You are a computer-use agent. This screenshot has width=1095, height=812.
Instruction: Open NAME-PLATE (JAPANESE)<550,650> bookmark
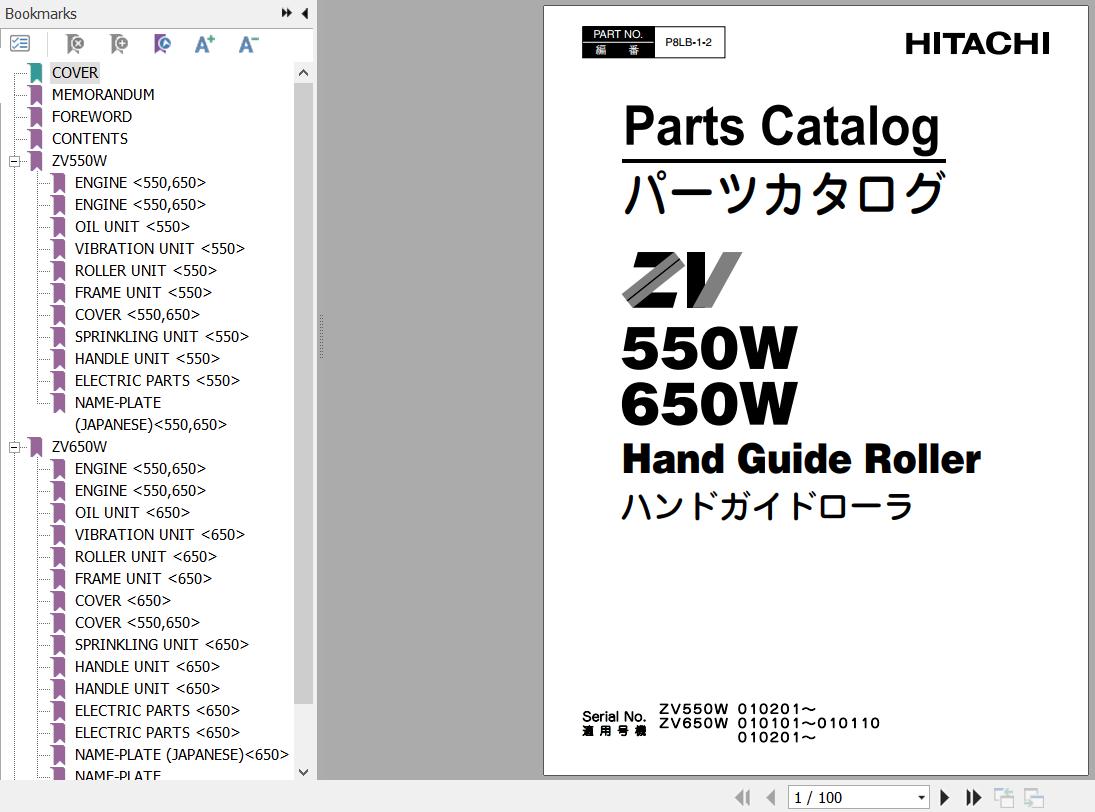click(x=150, y=413)
